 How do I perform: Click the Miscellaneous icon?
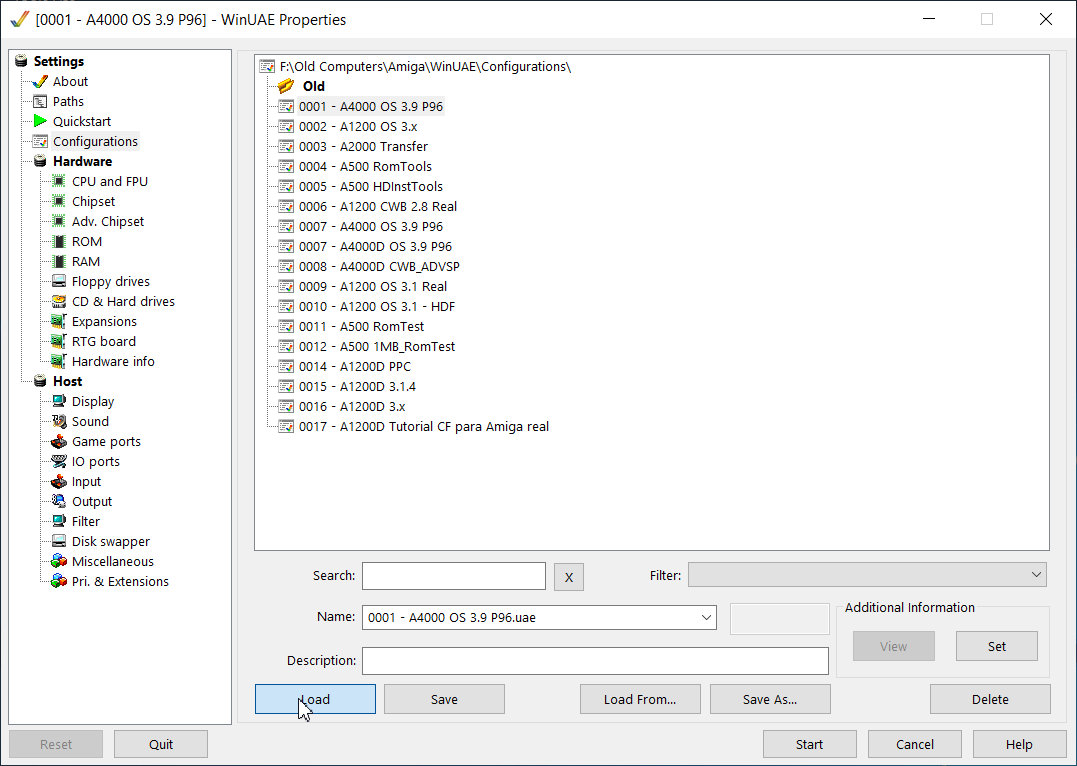tap(59, 561)
